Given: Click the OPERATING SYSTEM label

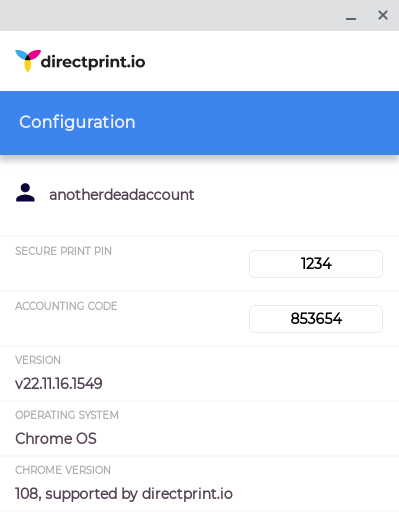Looking at the screenshot, I should point(67,415).
